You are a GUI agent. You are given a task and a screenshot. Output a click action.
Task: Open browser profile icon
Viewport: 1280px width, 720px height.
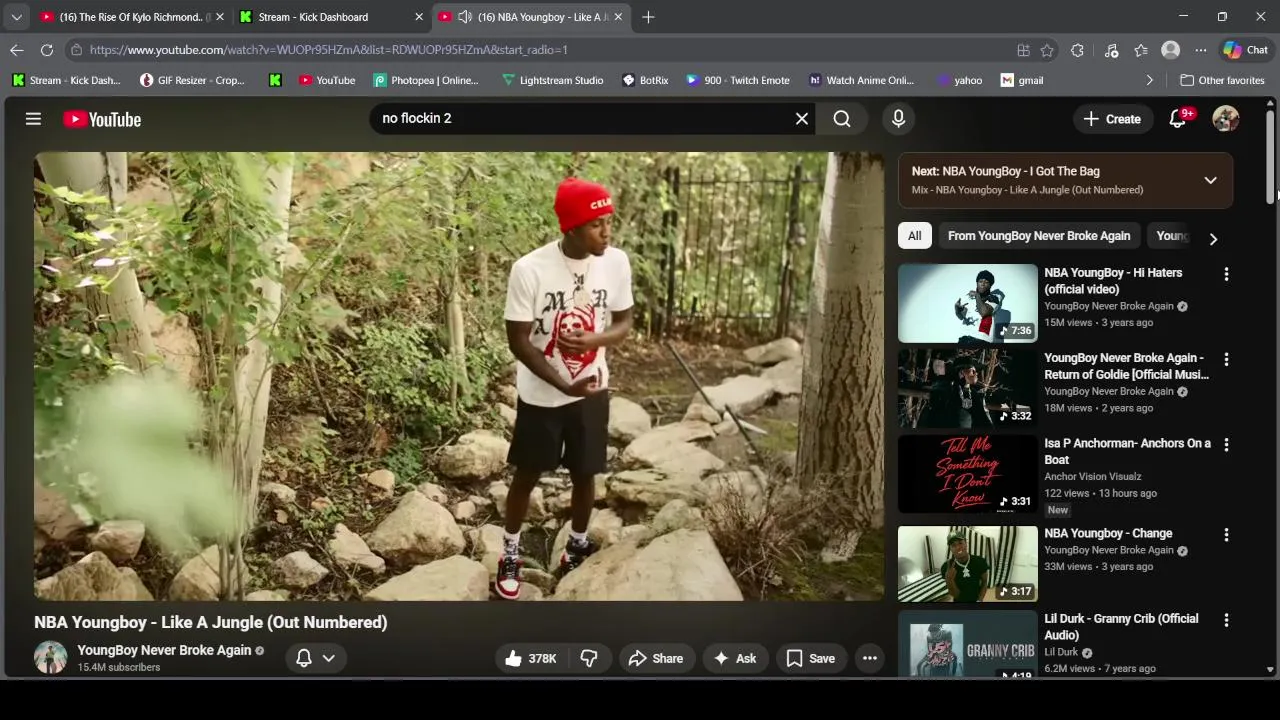(x=1170, y=50)
